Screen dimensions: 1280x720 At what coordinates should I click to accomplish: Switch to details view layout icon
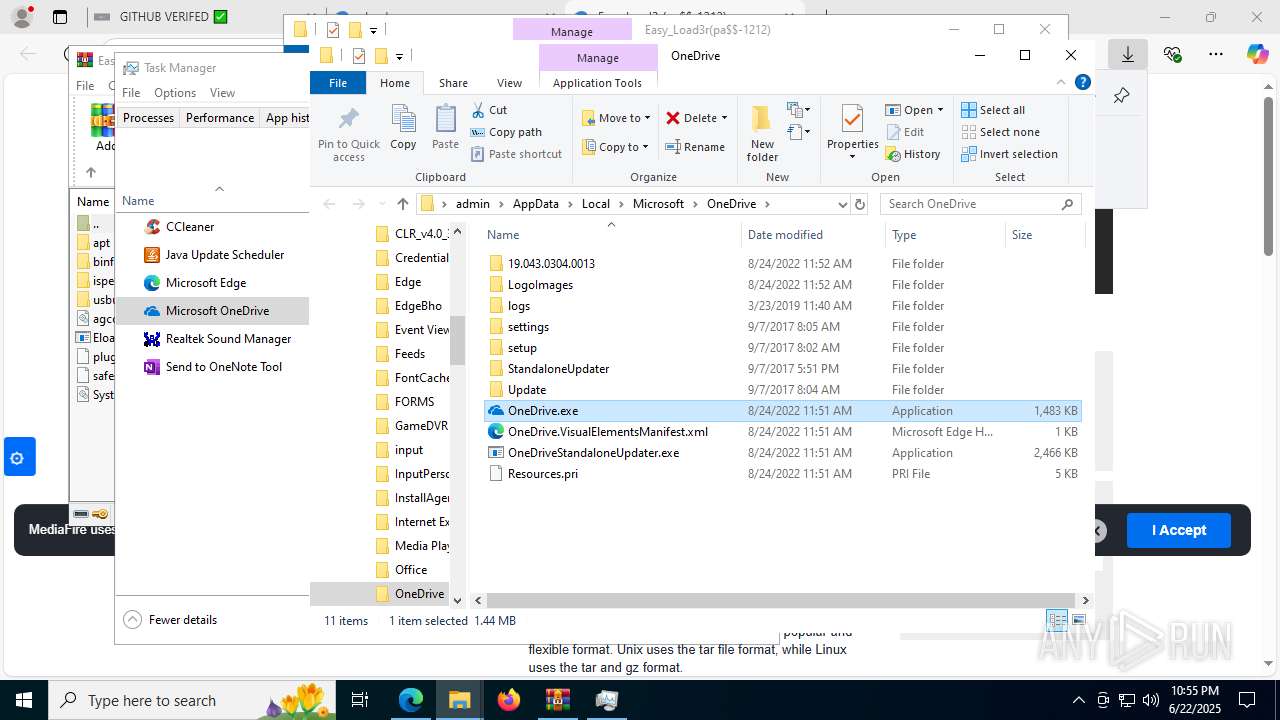(x=1056, y=620)
